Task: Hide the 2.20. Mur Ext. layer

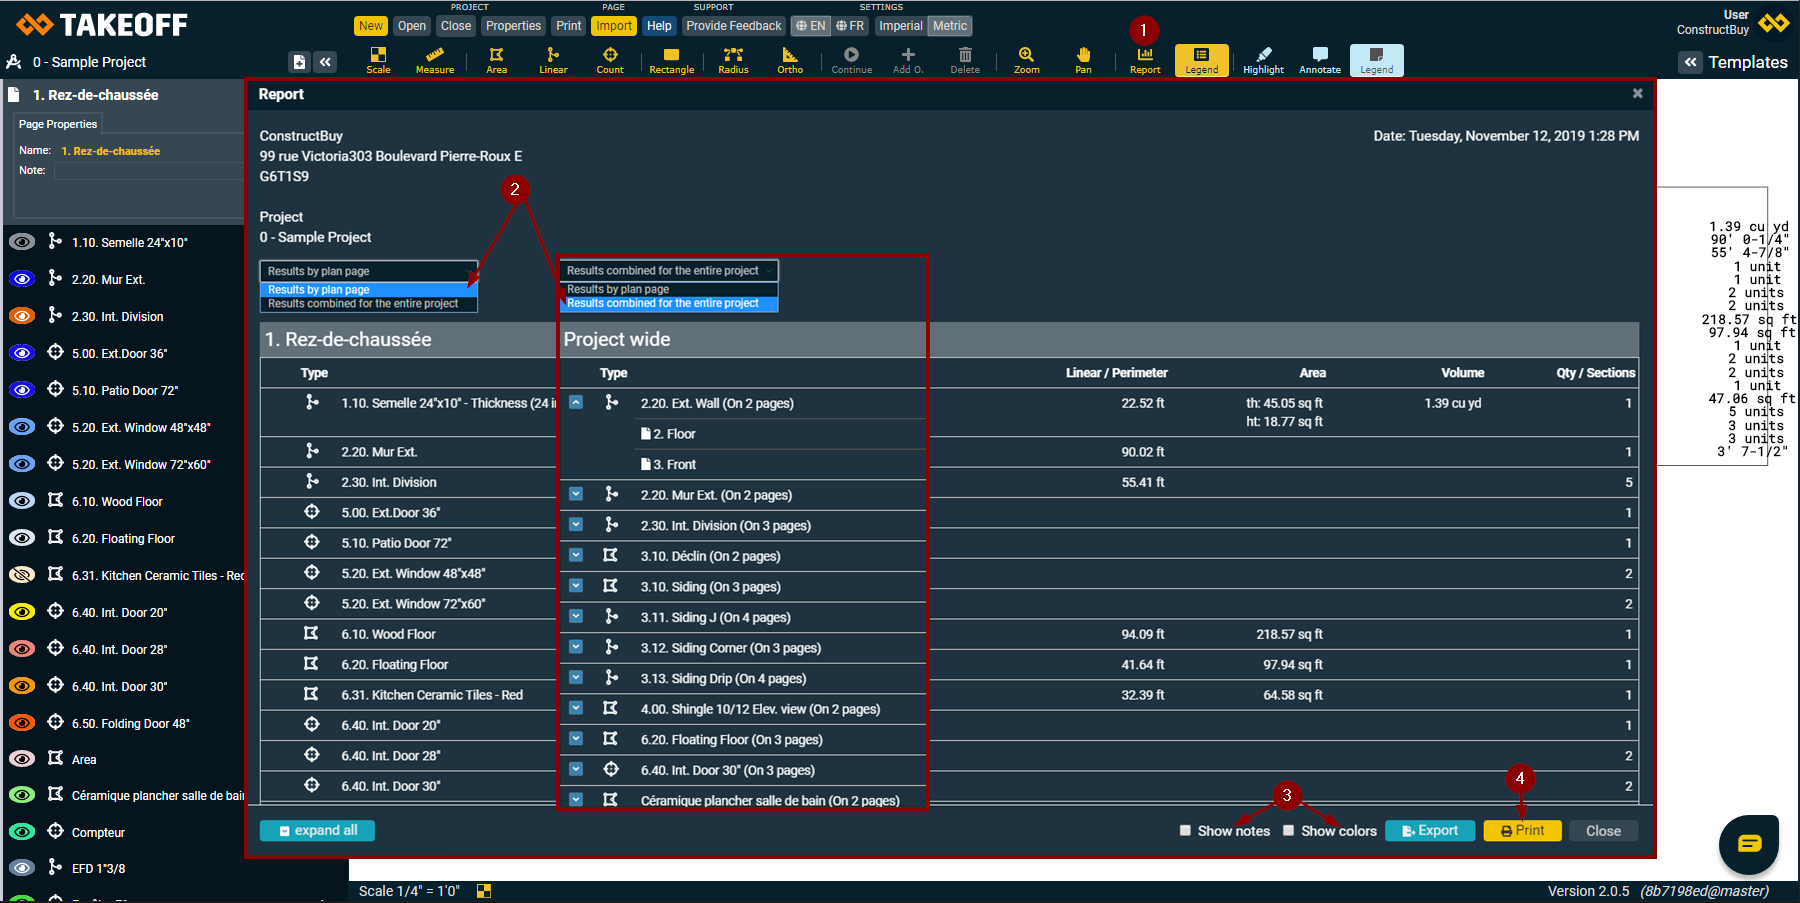Action: click(x=22, y=279)
